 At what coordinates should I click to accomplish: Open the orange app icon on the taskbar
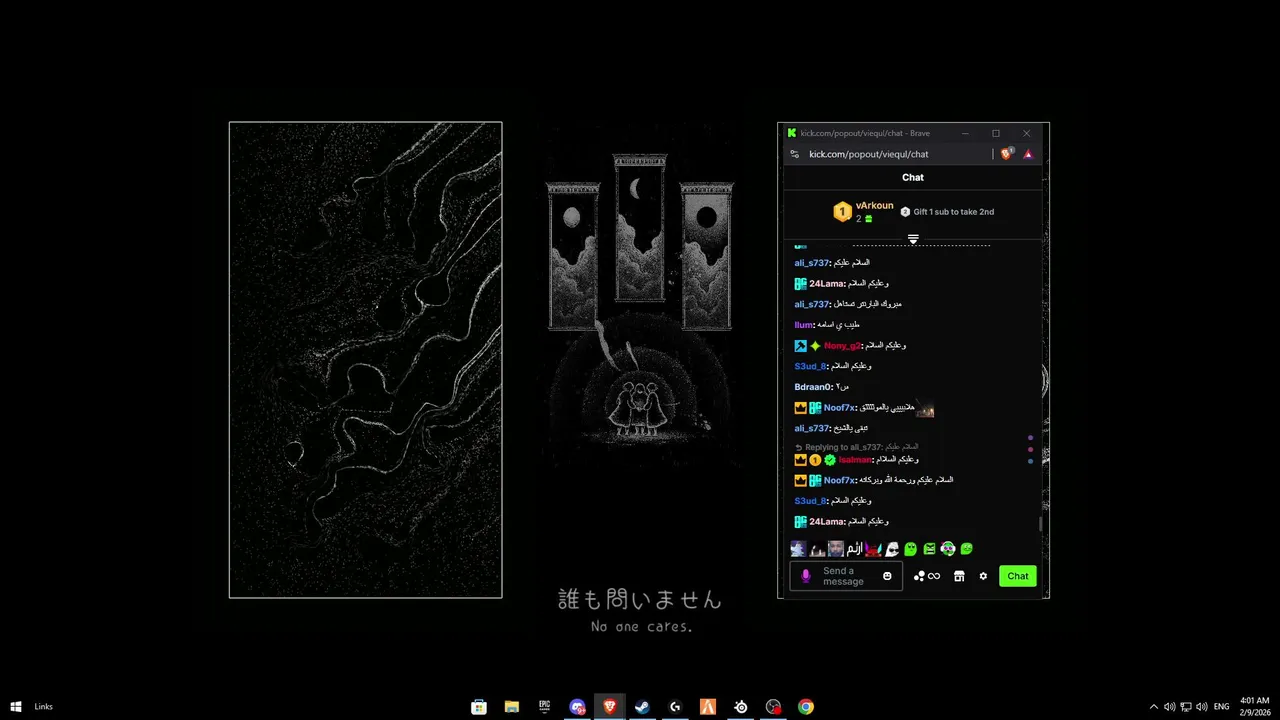(708, 707)
